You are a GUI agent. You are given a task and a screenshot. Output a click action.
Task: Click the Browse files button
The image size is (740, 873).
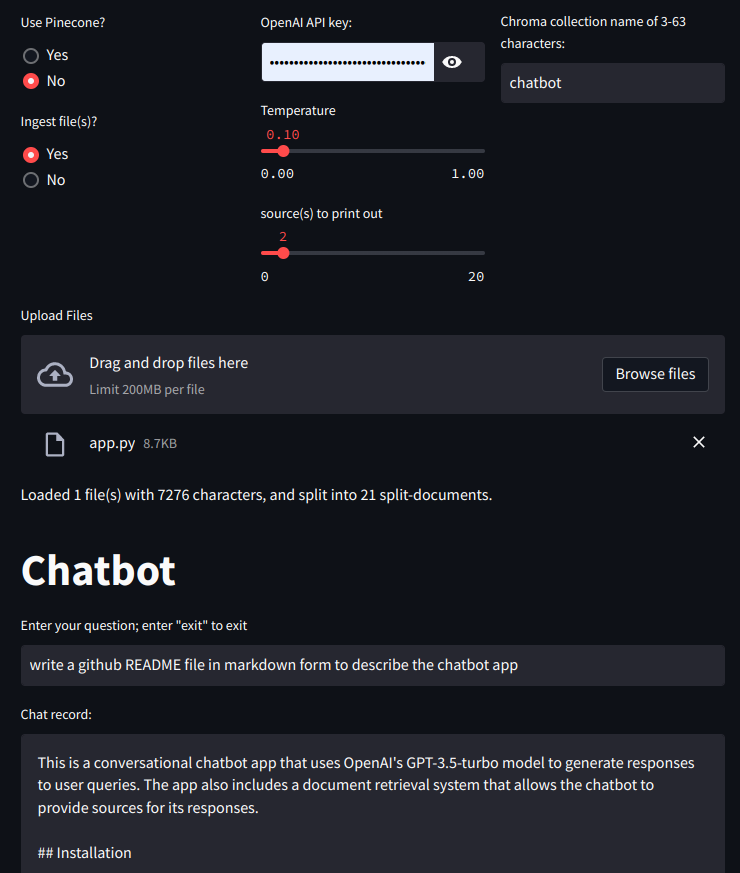pyautogui.click(x=655, y=374)
